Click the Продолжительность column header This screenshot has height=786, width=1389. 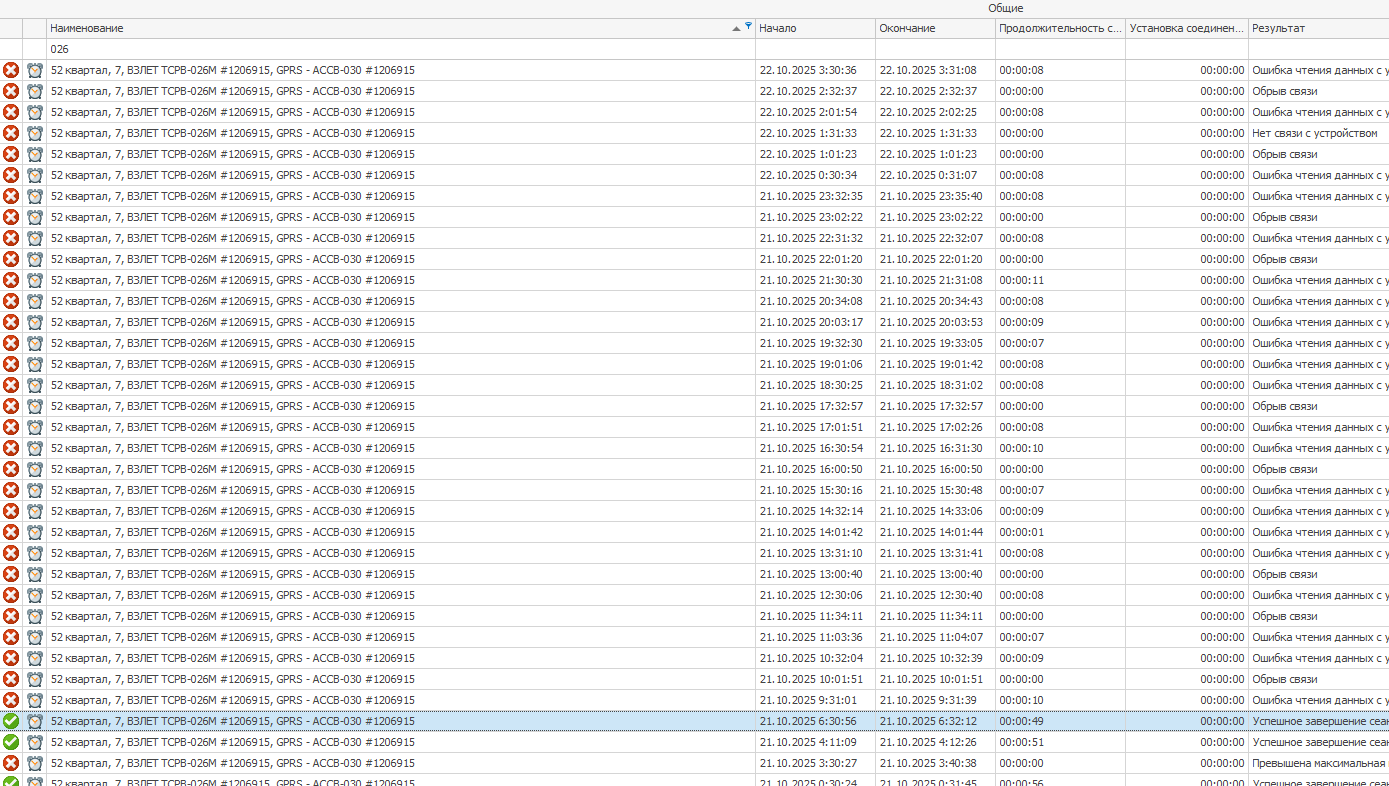tap(1059, 28)
